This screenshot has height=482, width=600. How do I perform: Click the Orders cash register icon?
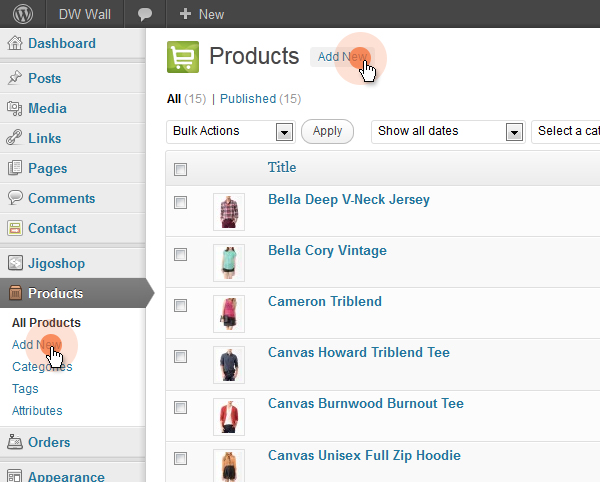15,442
